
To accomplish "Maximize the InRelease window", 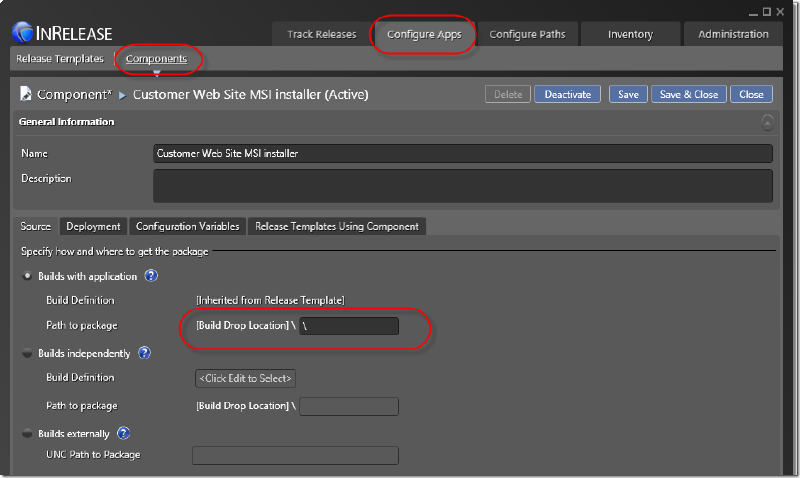I will click(766, 12).
